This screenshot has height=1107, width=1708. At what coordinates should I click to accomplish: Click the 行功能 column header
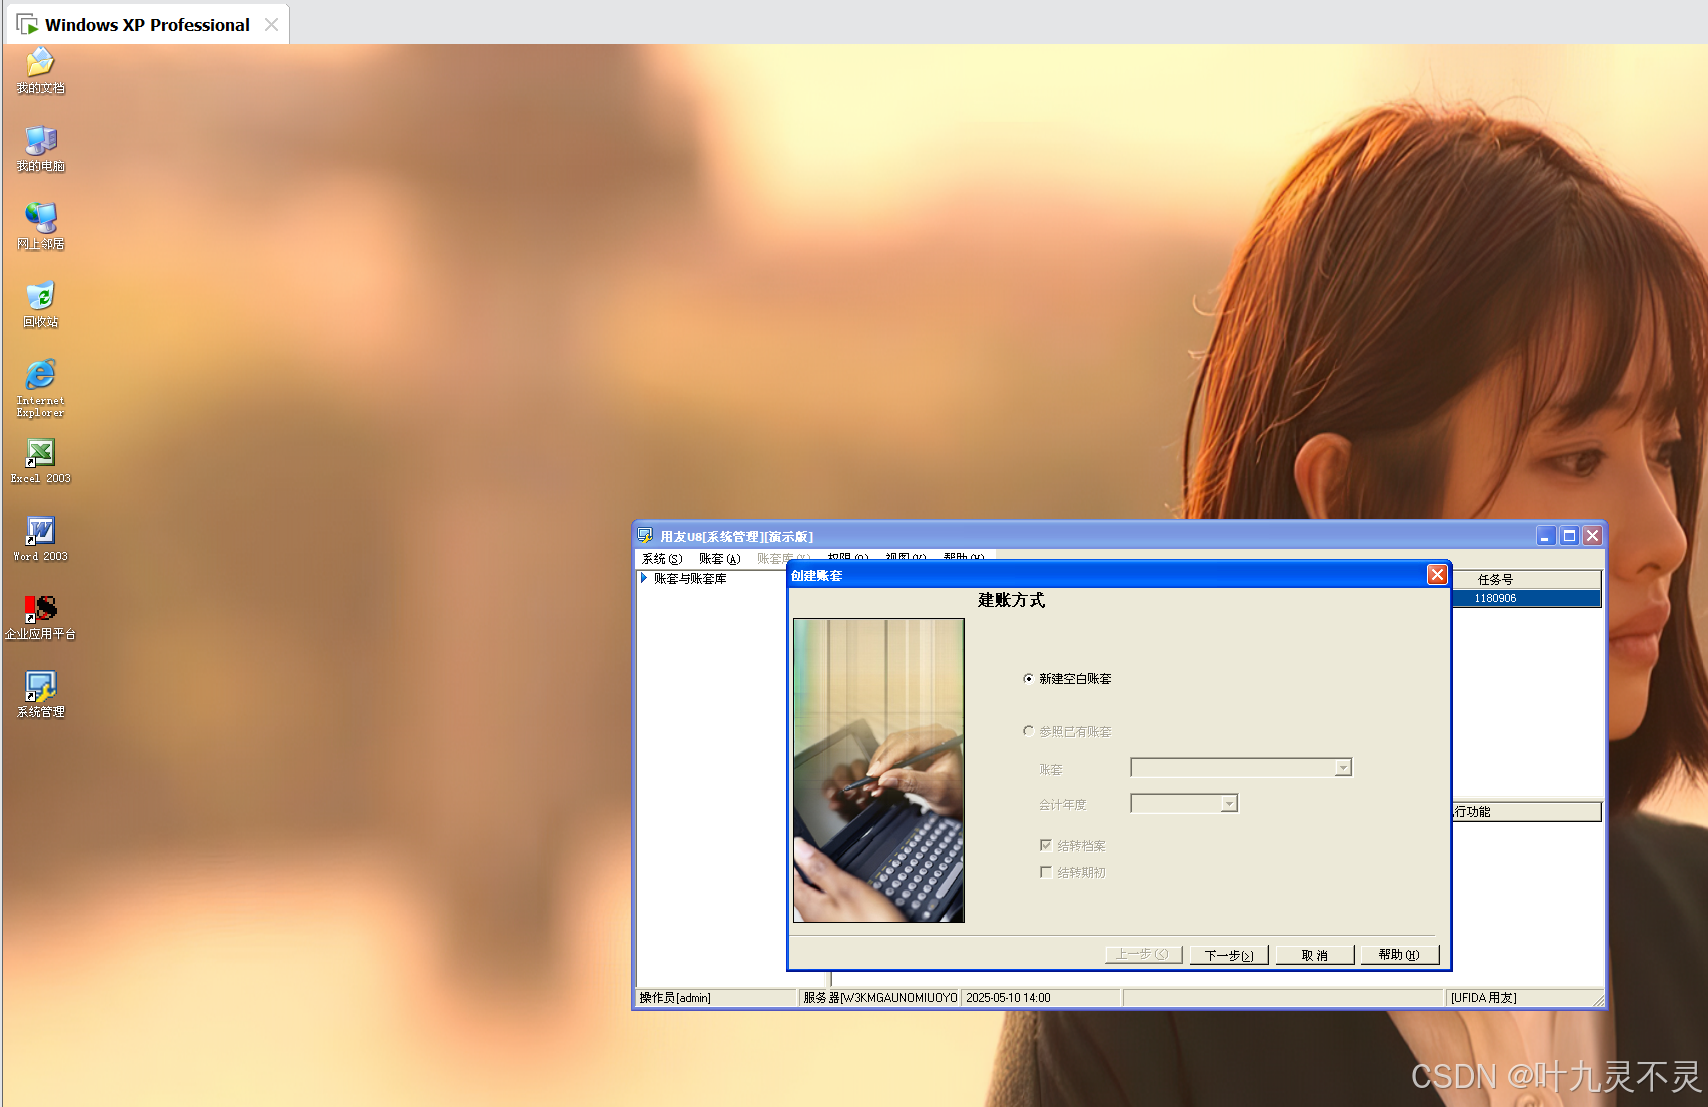[x=1526, y=812]
